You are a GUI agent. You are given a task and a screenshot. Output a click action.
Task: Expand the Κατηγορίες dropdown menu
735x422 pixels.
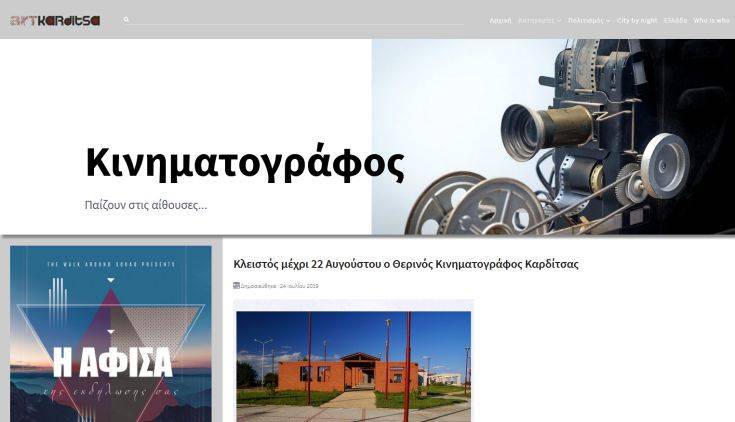[x=536, y=21]
